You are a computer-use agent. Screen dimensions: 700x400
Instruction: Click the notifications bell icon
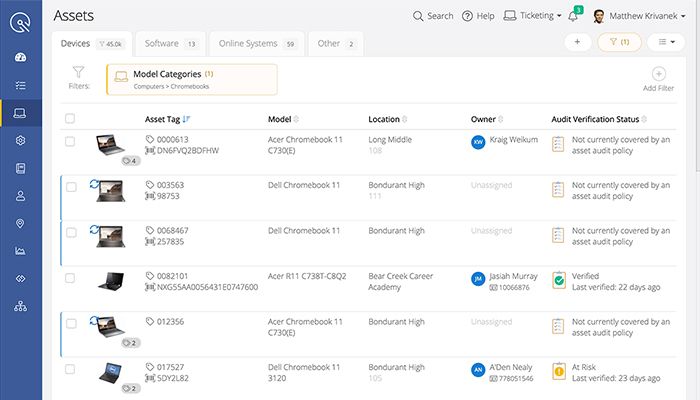pyautogui.click(x=573, y=16)
